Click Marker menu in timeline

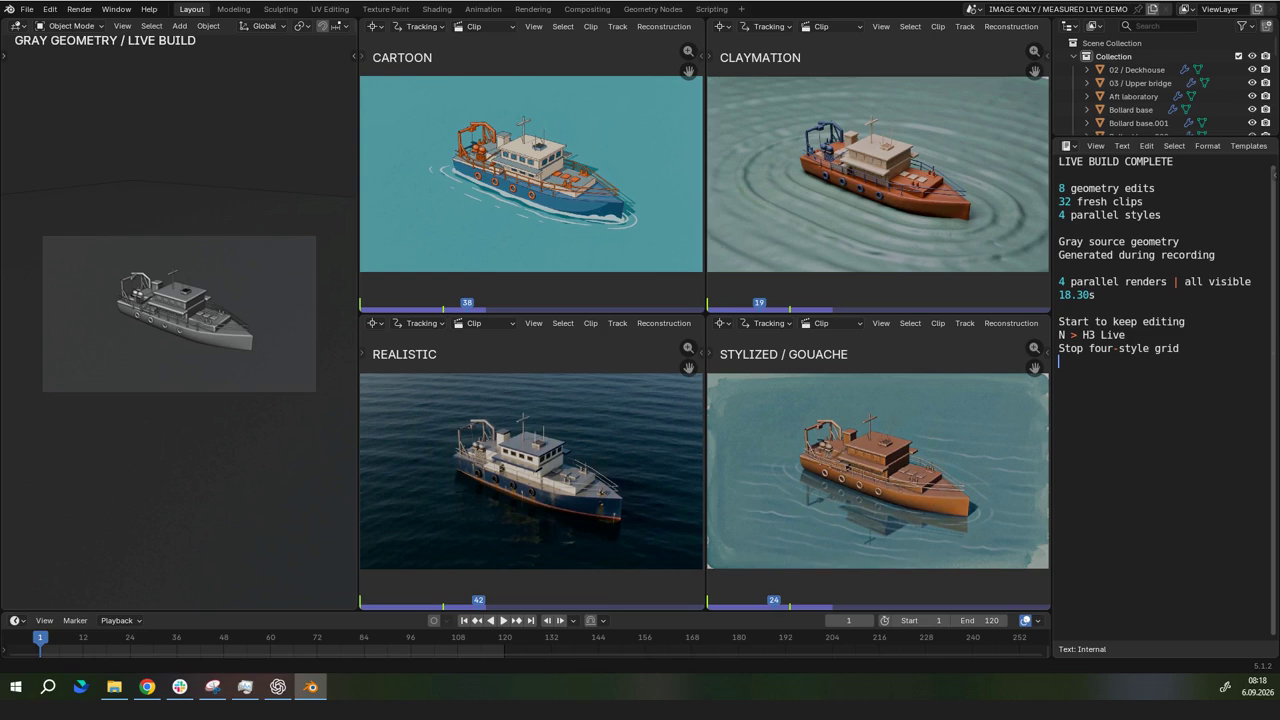pos(75,620)
